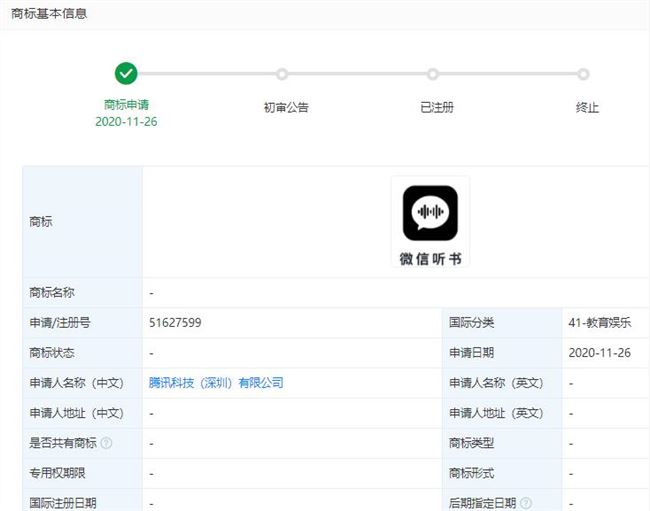This screenshot has width=650, height=511.
Task: Select the 终止 step marker
Action: (583, 74)
